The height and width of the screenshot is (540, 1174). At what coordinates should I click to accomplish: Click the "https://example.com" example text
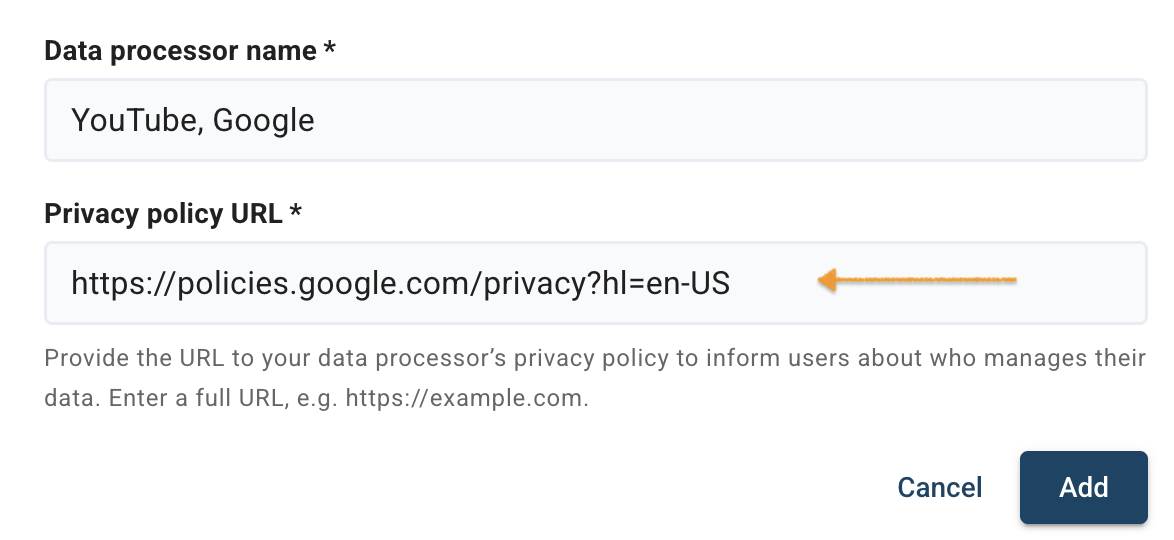[x=466, y=397]
